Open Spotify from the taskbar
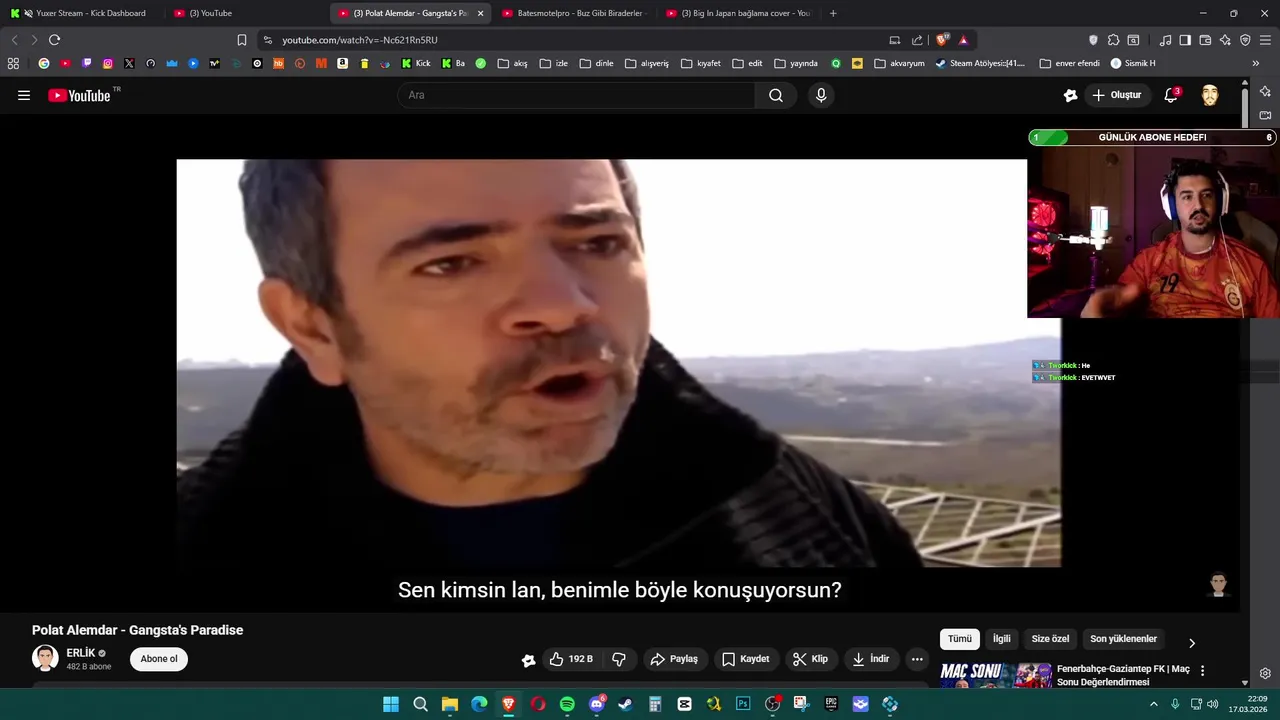The height and width of the screenshot is (720, 1280). (567, 704)
